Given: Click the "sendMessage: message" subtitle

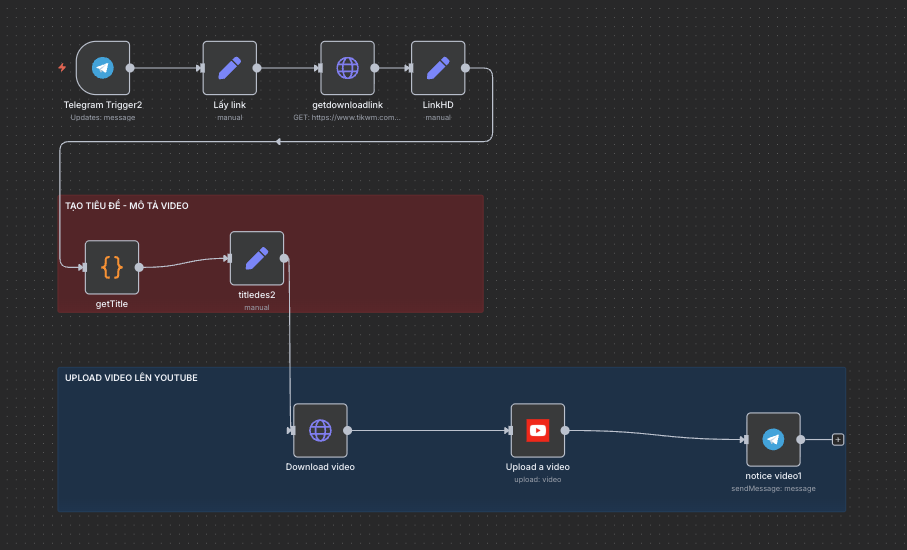Looking at the screenshot, I should coord(773,489).
